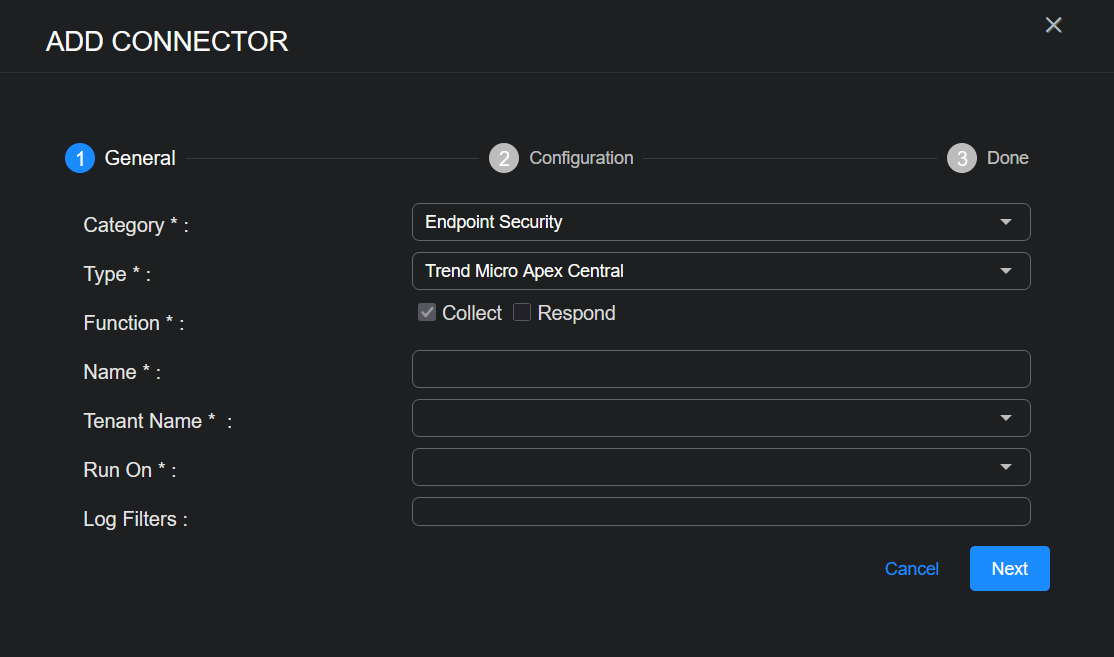Enable the Respond function checkbox
The height and width of the screenshot is (657, 1114).
pos(522,313)
